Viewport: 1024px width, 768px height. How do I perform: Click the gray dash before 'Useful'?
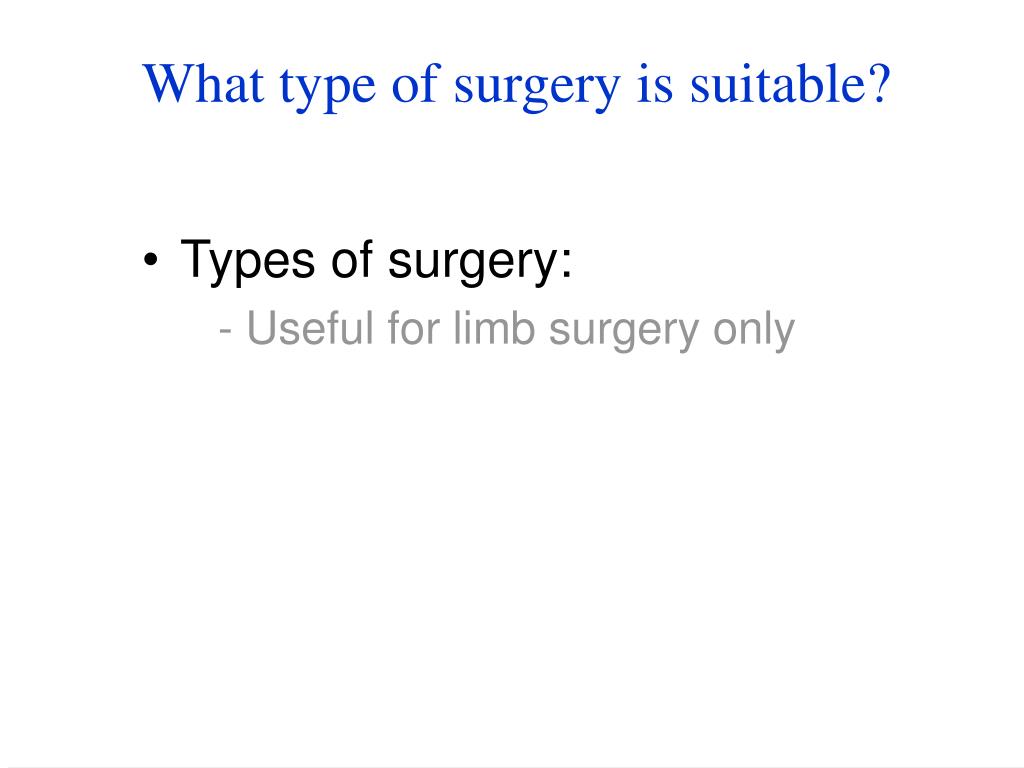pyautogui.click(x=225, y=332)
